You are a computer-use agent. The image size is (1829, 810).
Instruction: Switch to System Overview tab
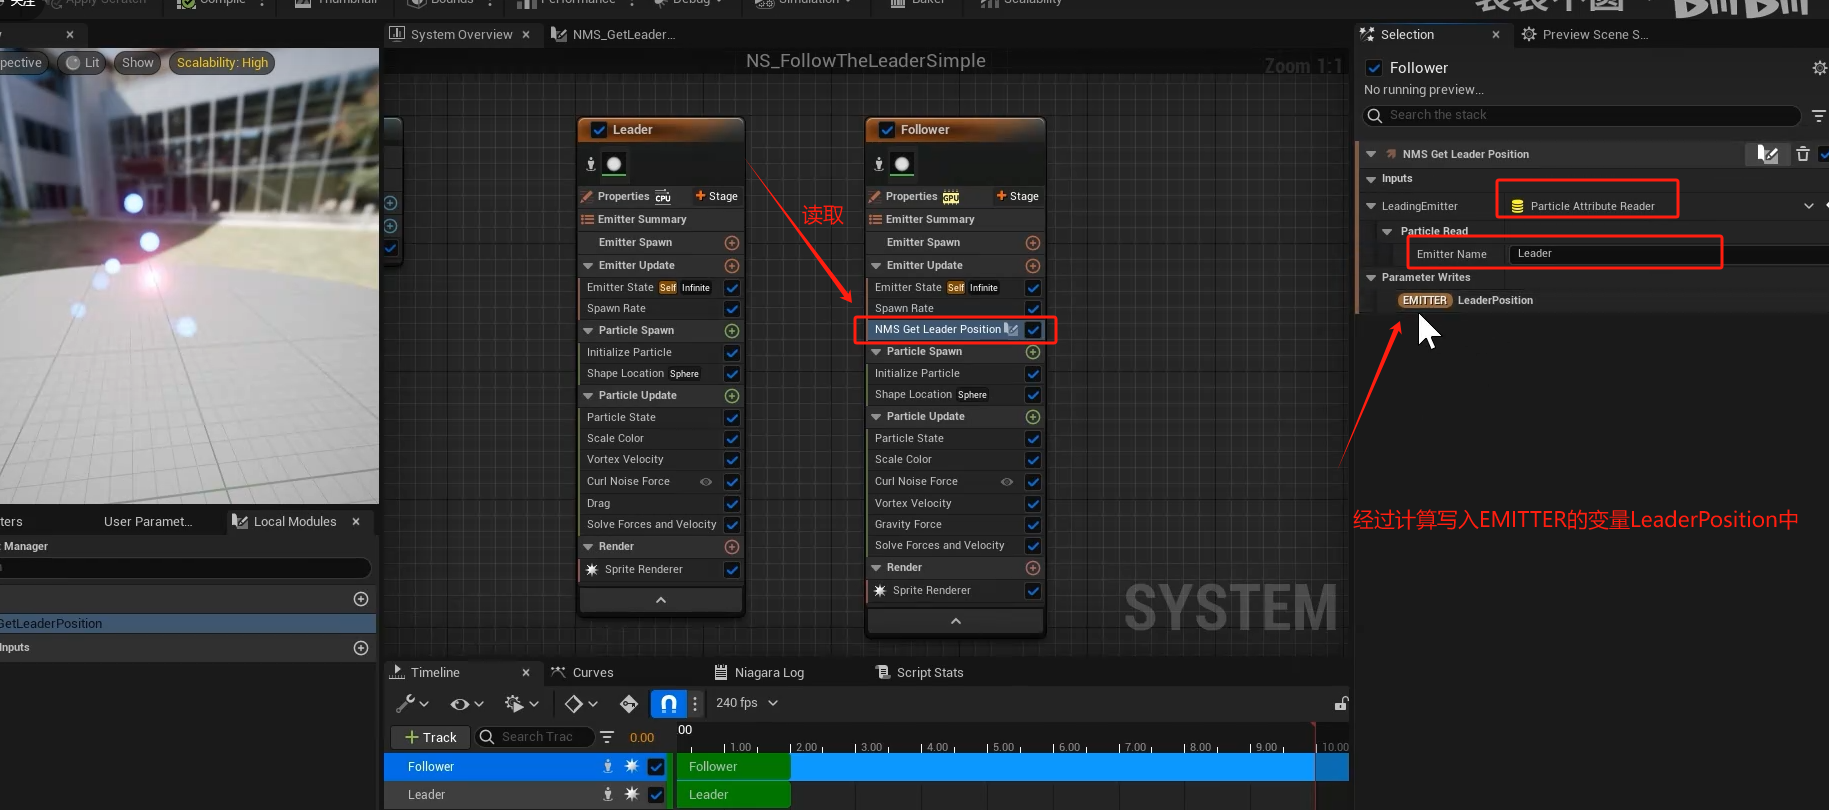[461, 35]
